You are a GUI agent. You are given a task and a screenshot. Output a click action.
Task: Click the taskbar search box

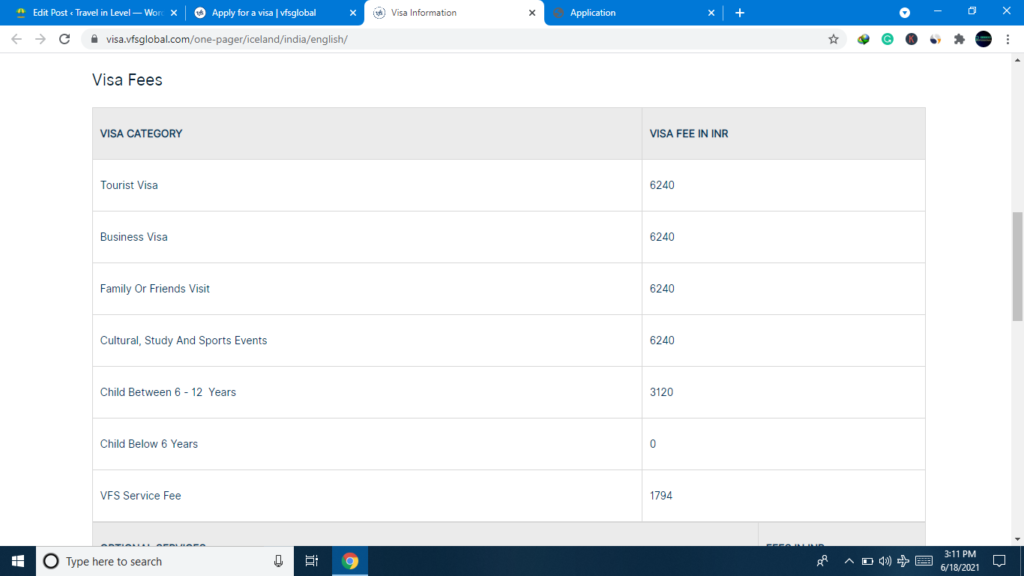tap(165, 561)
